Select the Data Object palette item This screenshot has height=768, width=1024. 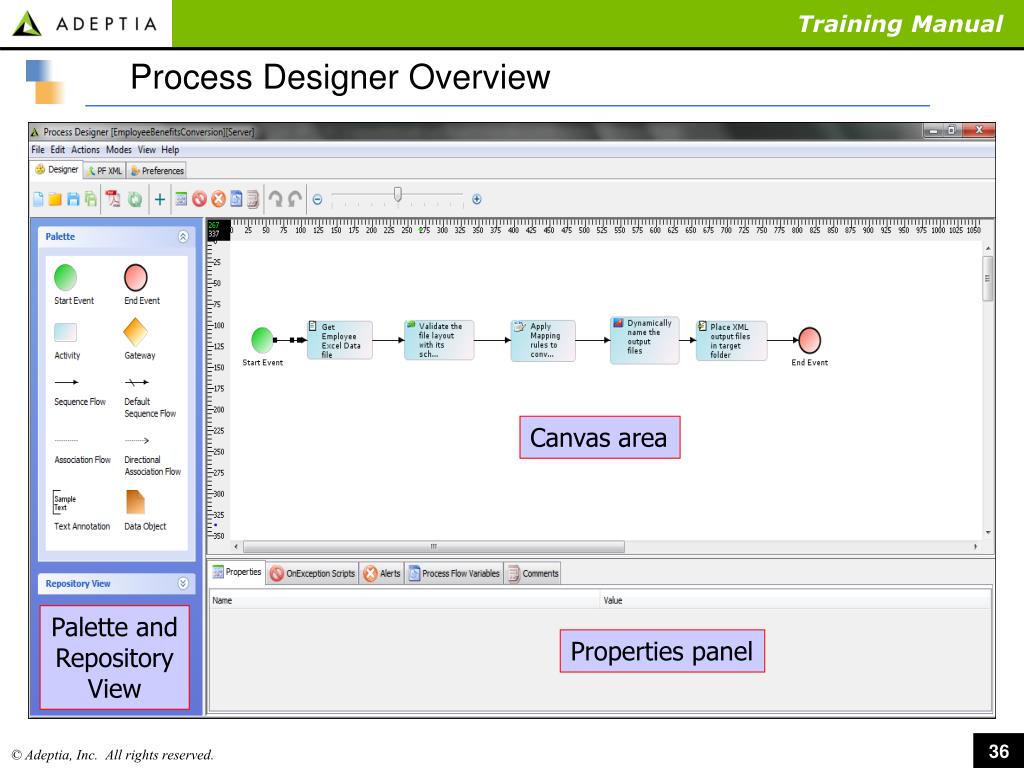click(x=135, y=502)
